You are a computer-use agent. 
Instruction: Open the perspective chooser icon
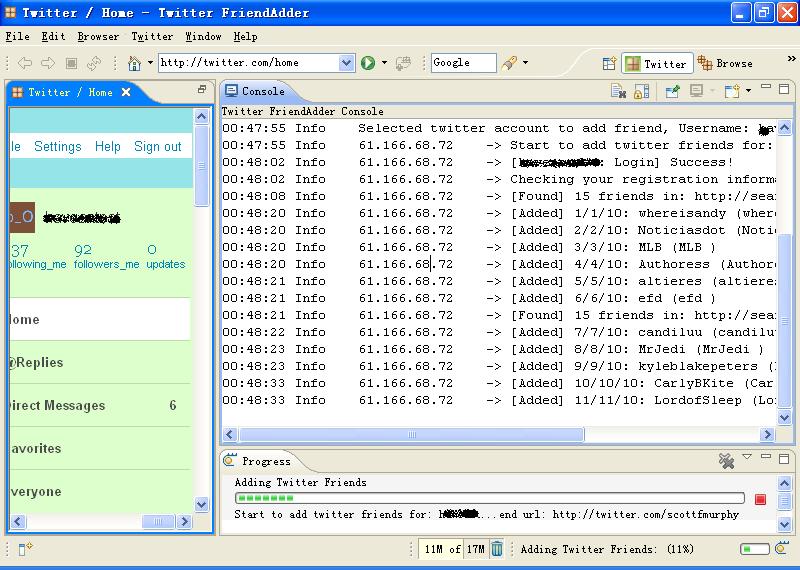point(609,63)
